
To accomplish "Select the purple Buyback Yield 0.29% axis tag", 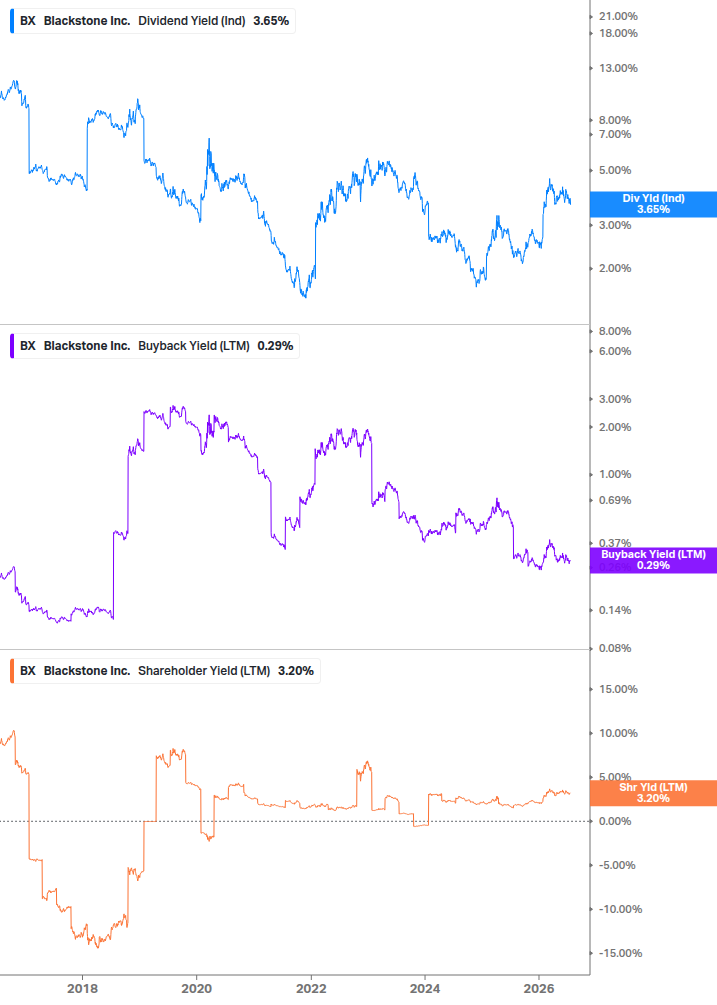I will 653,560.
